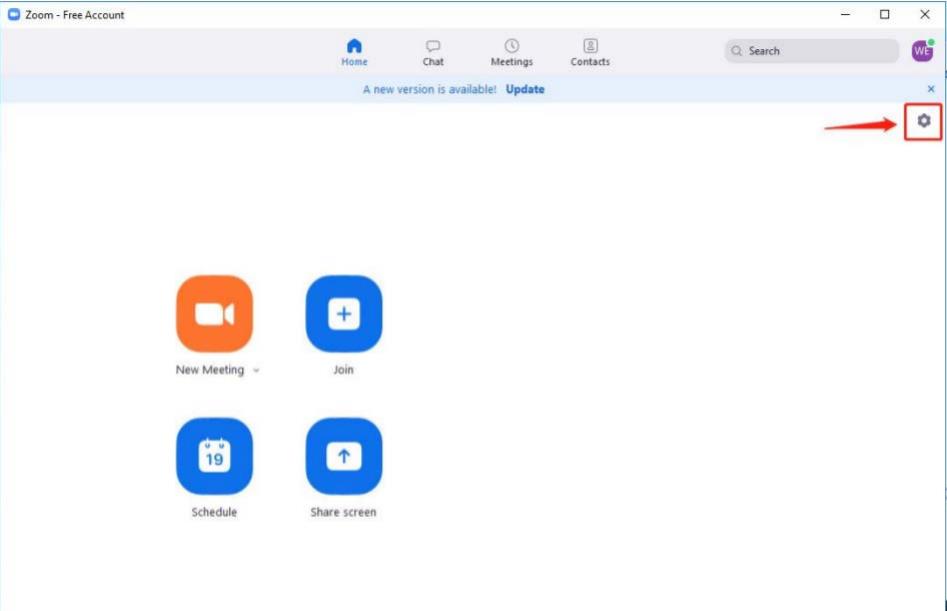Click the 'Schedule' label text
947x611 pixels.
[214, 512]
